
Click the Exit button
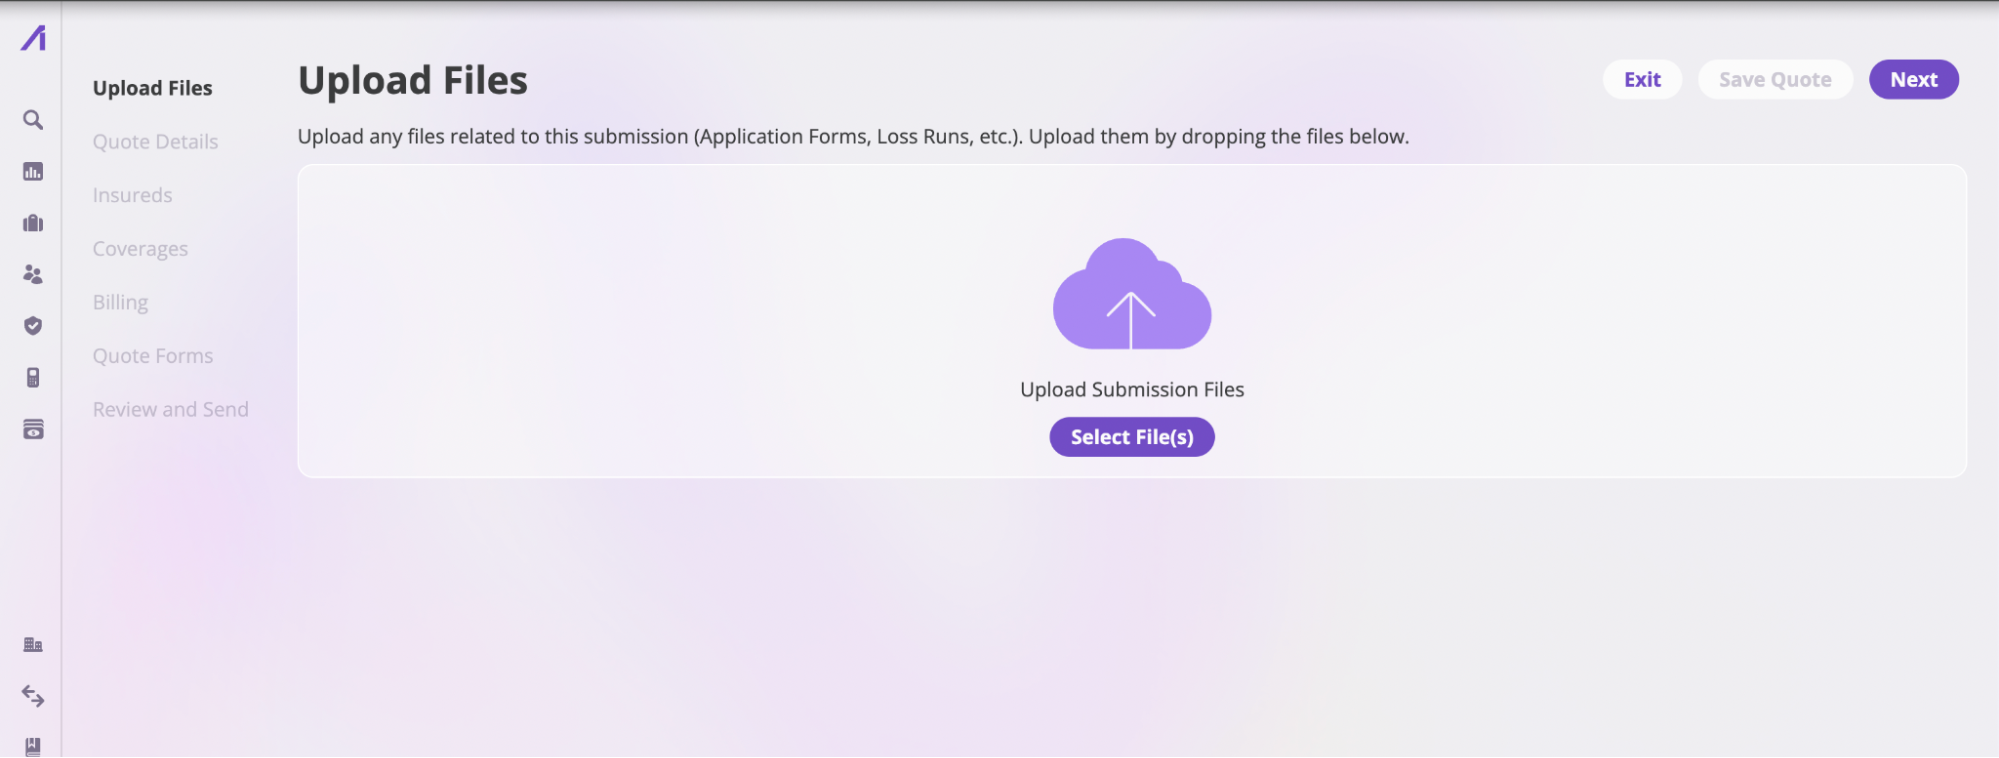pos(1642,80)
